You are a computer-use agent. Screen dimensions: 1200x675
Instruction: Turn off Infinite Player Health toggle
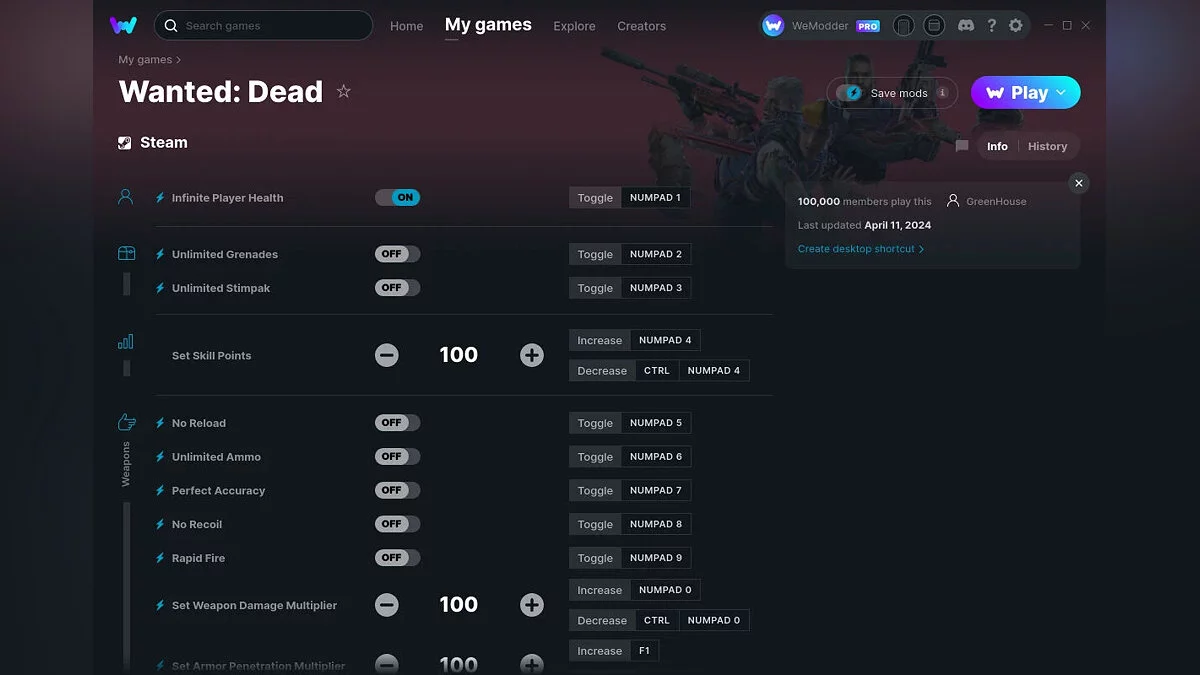coord(397,198)
